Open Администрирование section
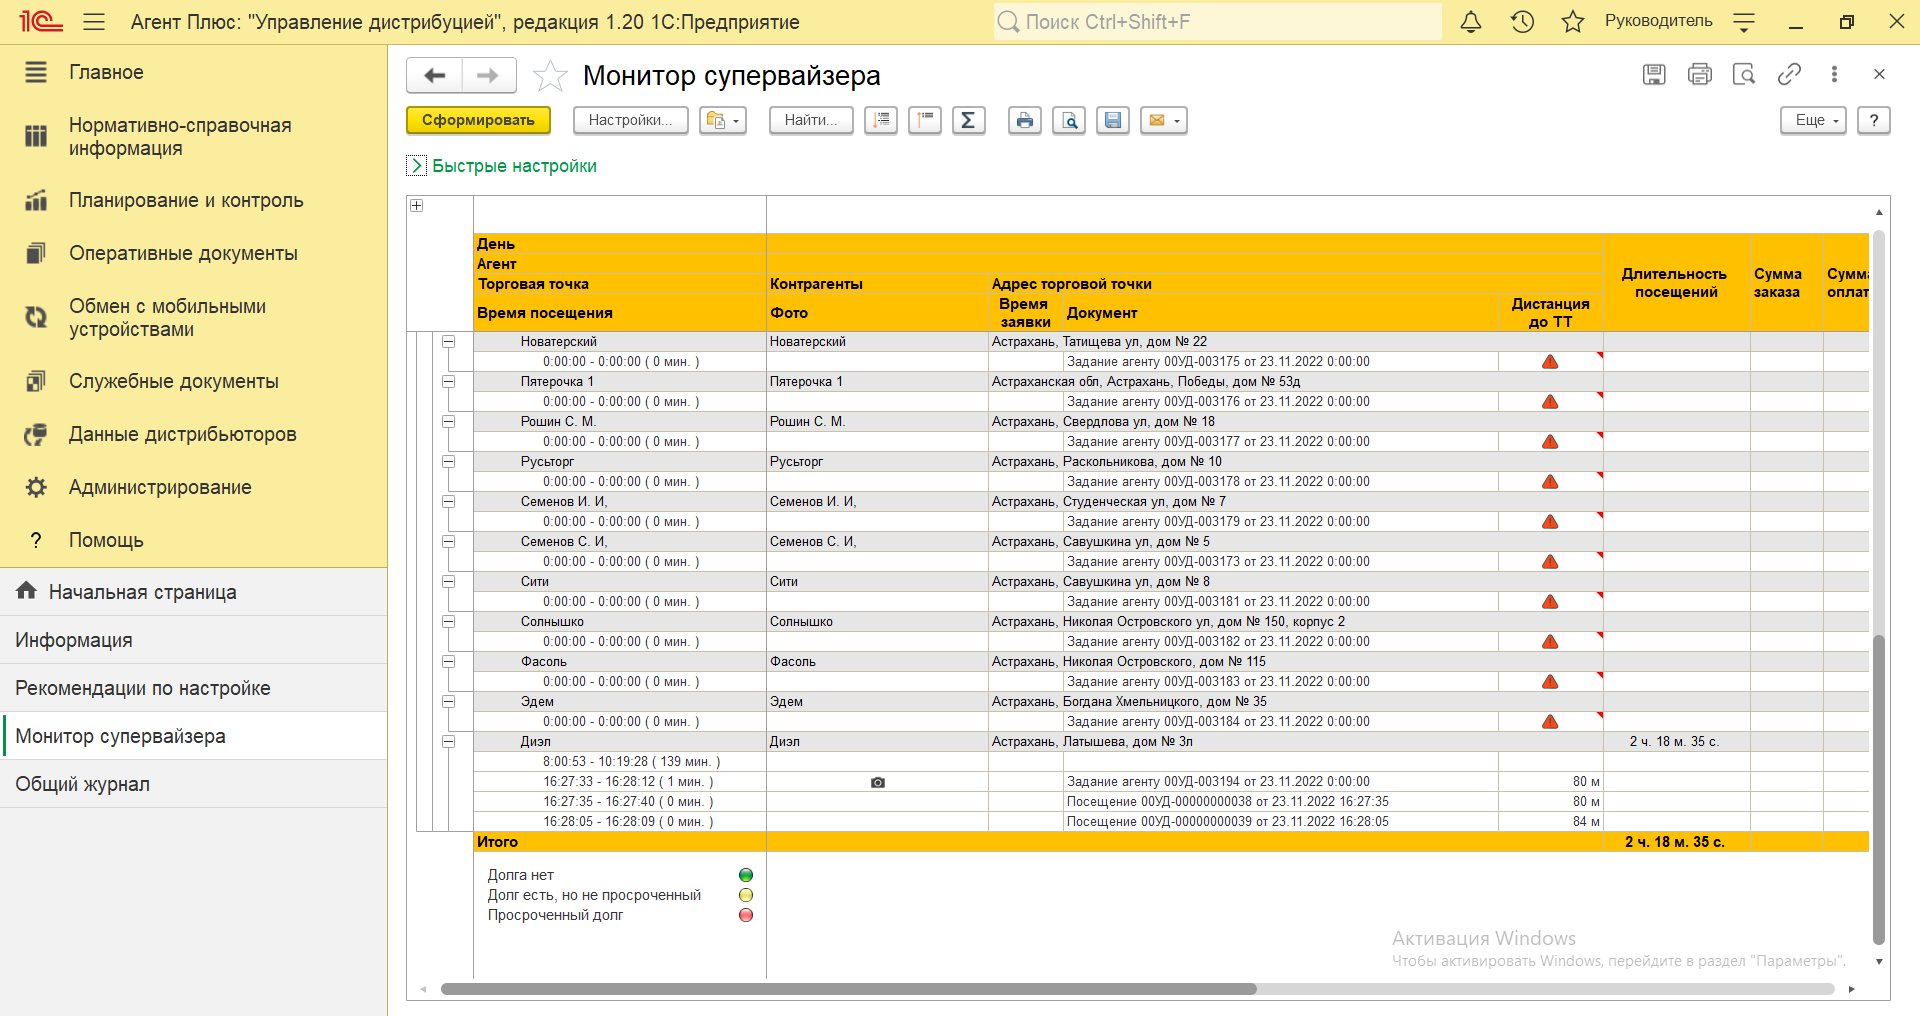The width and height of the screenshot is (1920, 1016). click(x=193, y=488)
